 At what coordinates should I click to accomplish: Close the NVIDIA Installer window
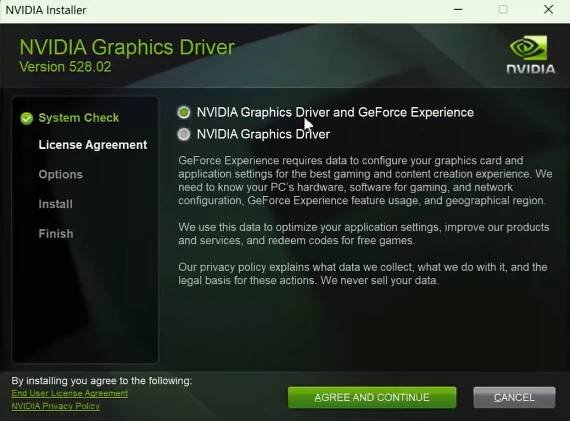pyautogui.click(x=549, y=10)
